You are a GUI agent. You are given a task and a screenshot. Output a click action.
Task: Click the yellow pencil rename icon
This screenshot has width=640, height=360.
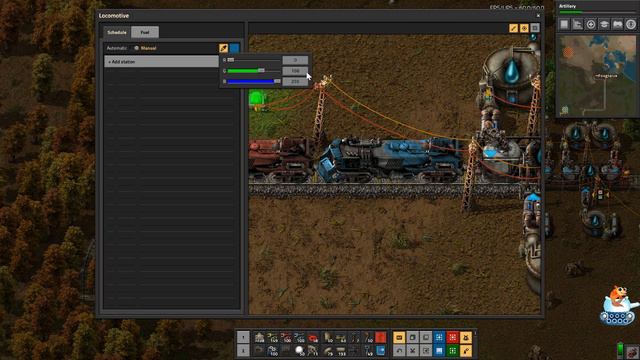coord(513,28)
